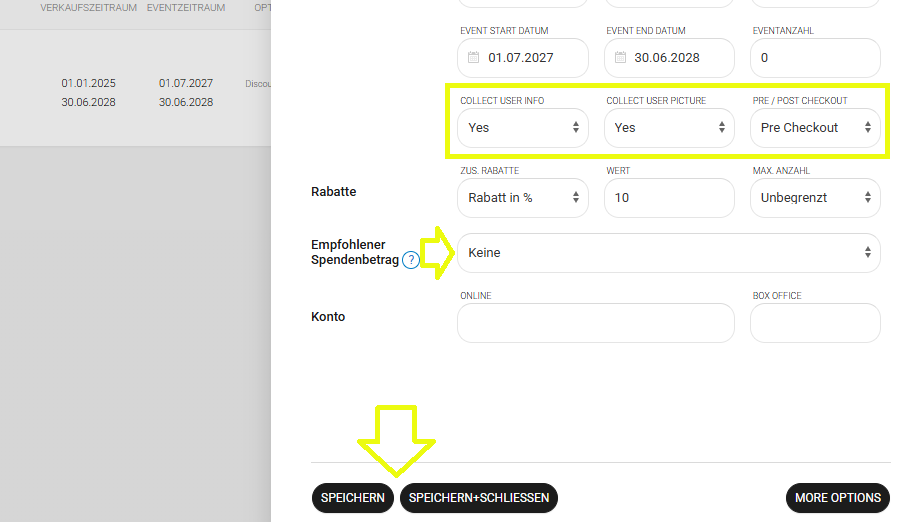Viewport: 916px width, 522px height.
Task: Click the More Options button
Action: point(837,498)
